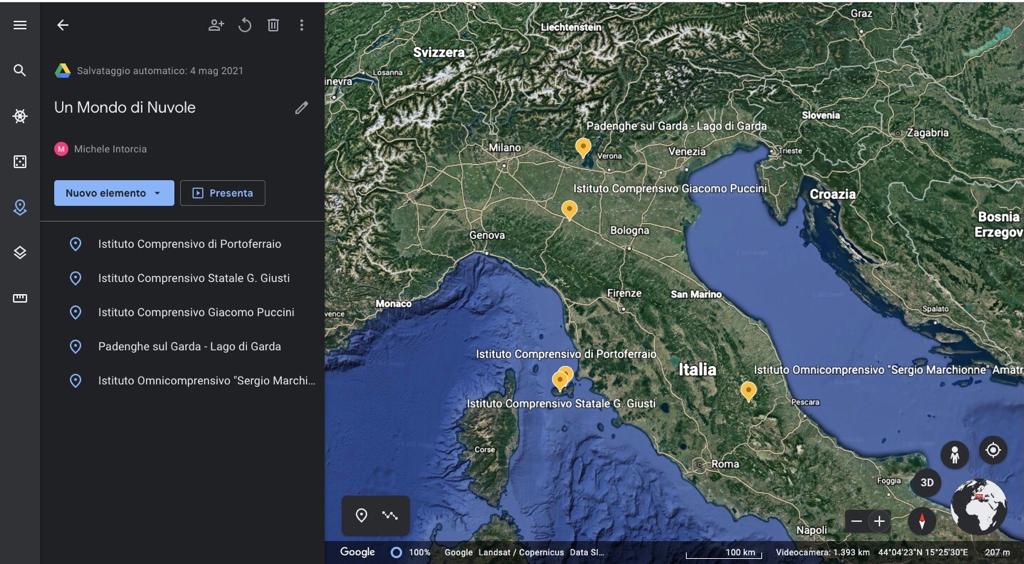Click the Milano city label

[x=505, y=148]
